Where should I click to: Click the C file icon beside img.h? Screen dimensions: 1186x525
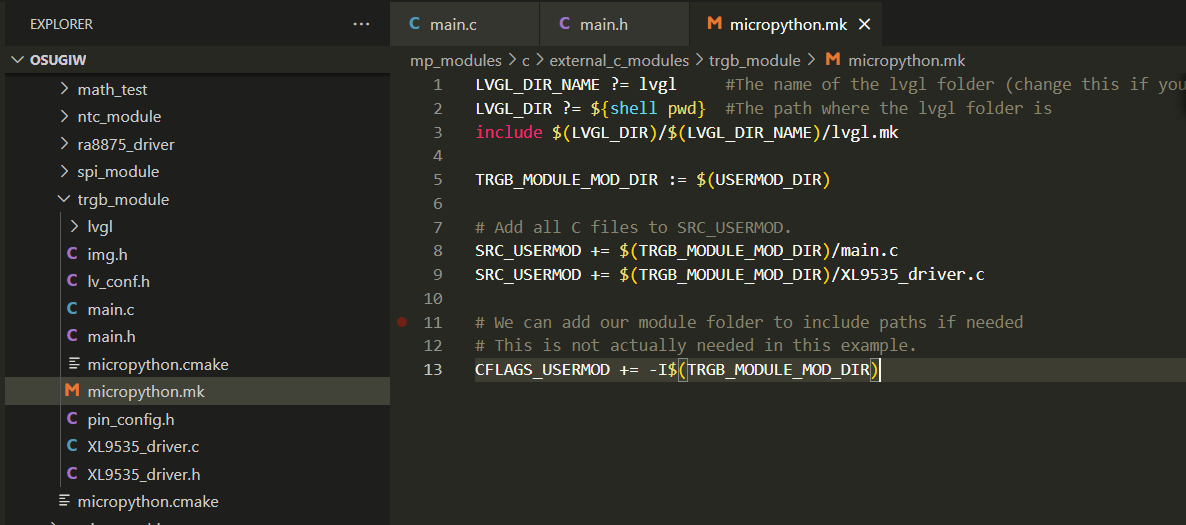(73, 254)
